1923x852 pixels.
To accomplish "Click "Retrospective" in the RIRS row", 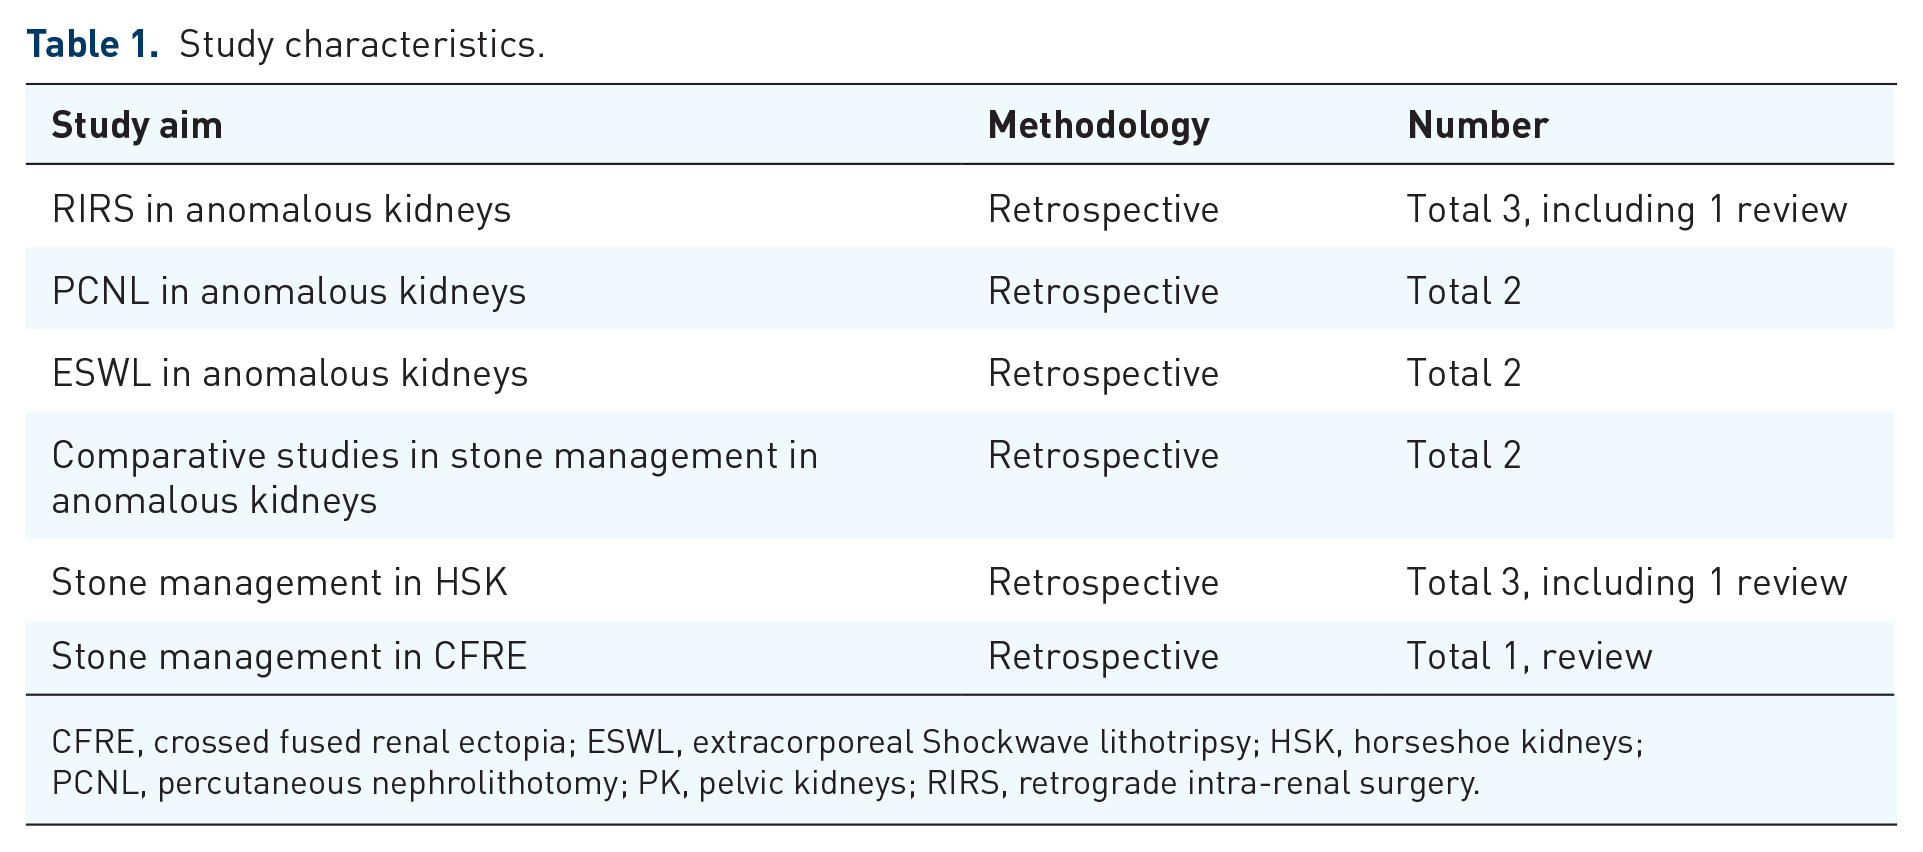I will pos(1103,210).
